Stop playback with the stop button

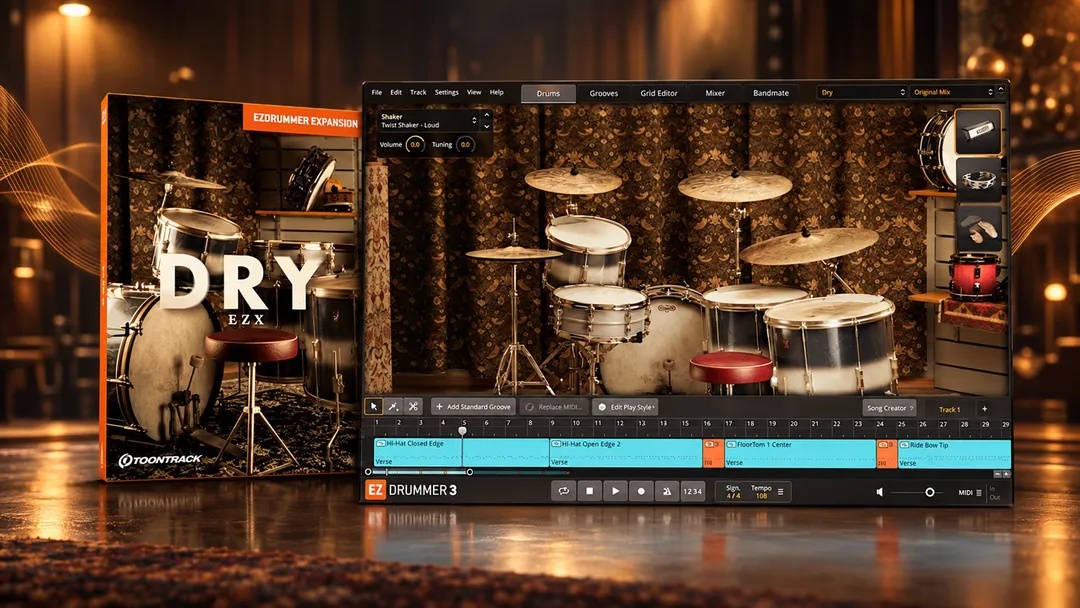(x=589, y=491)
